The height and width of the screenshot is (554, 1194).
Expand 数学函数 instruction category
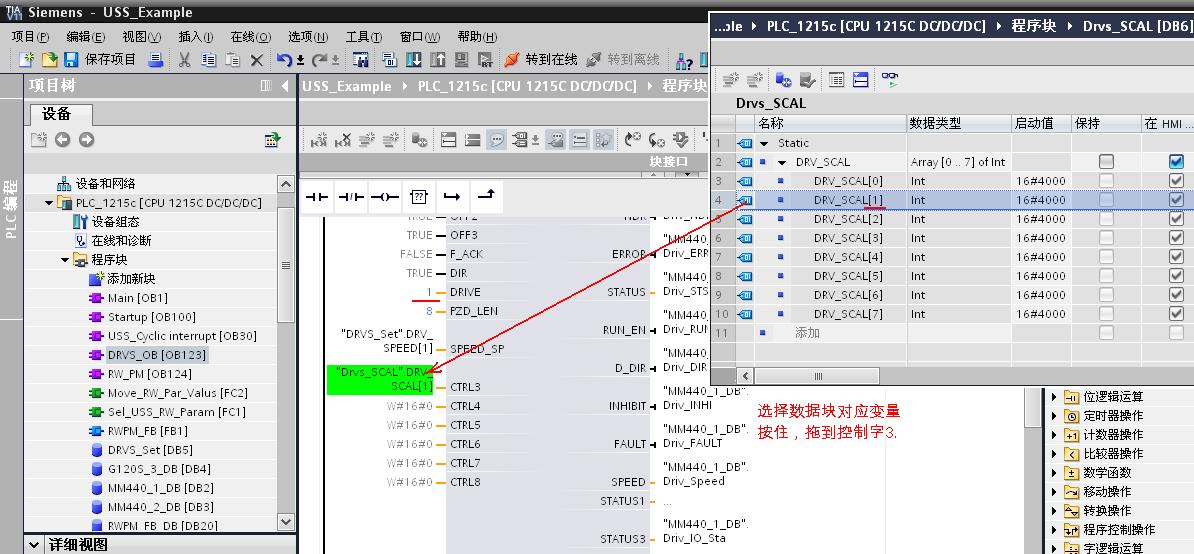point(1054,473)
